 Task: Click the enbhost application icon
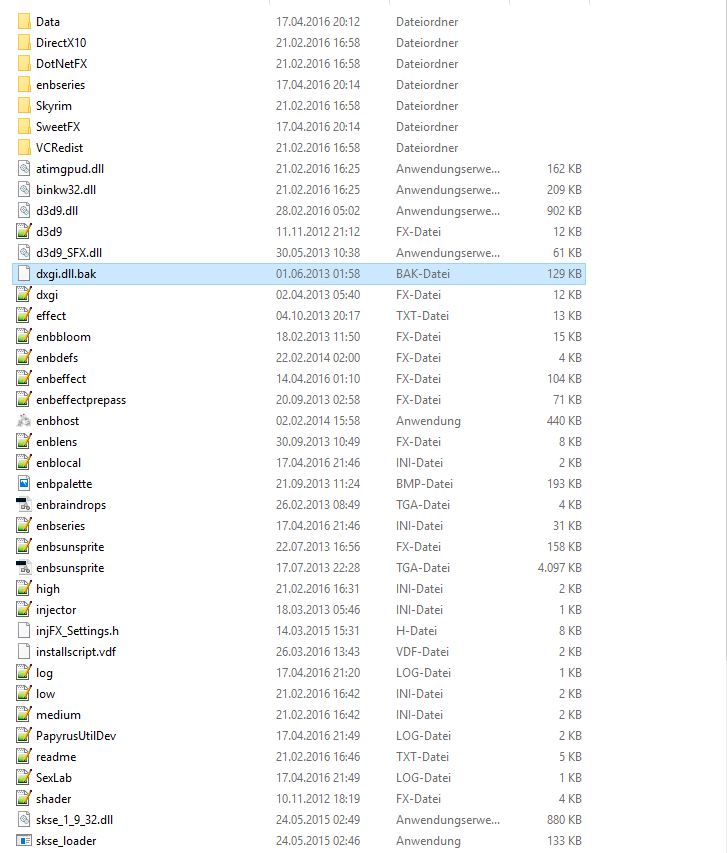24,421
